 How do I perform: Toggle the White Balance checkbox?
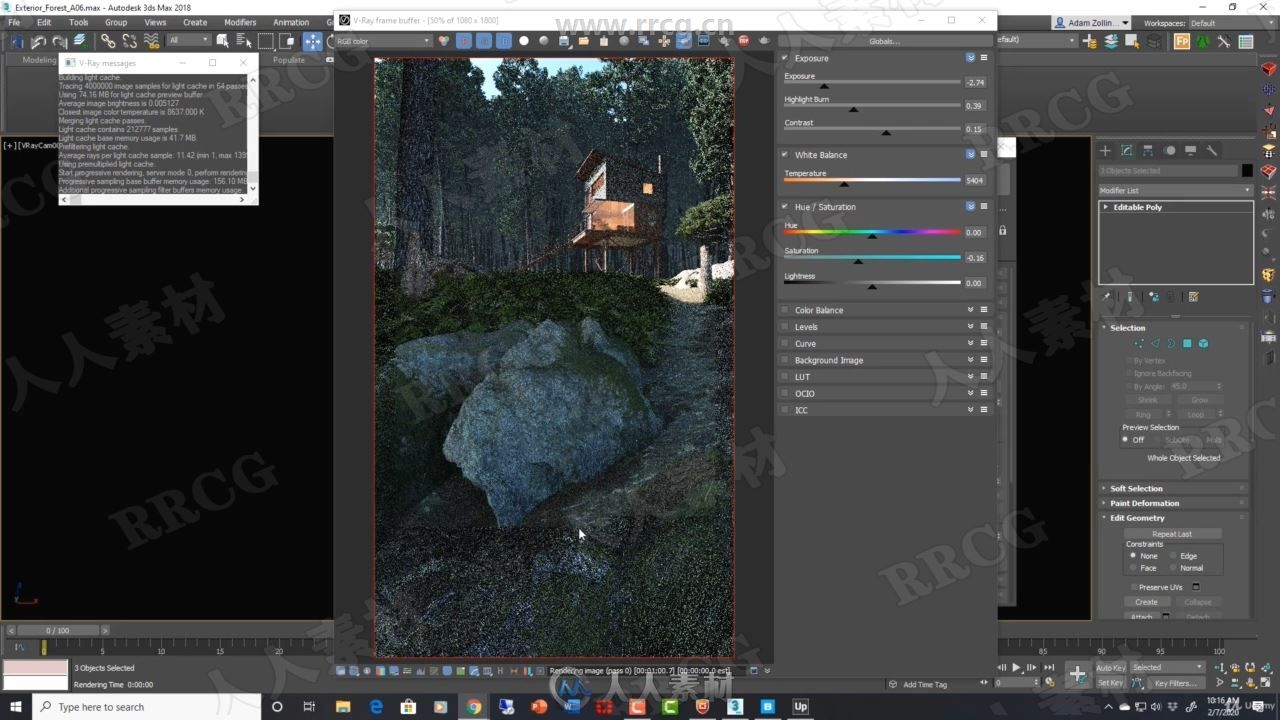pos(785,155)
